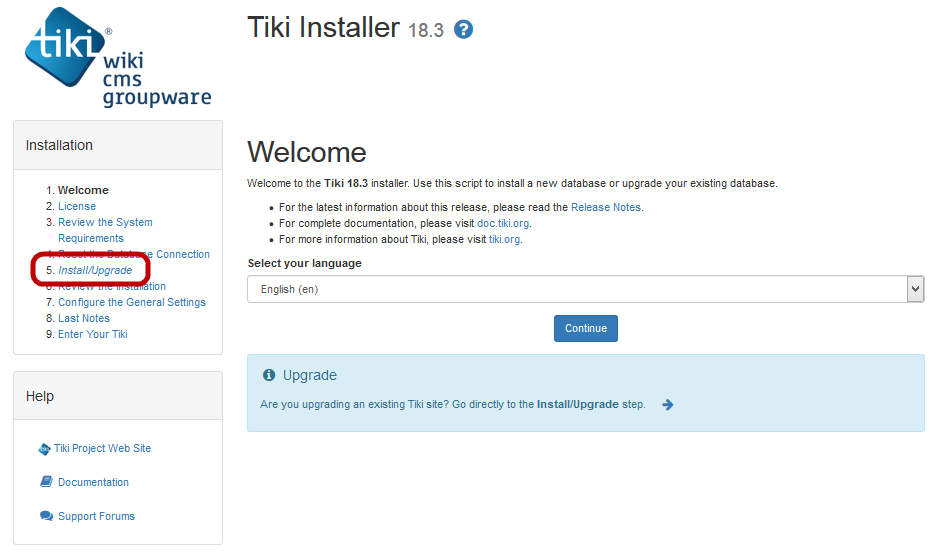Image resolution: width=937 pixels, height=555 pixels.
Task: Follow the tiki.org link
Action: coord(505,239)
